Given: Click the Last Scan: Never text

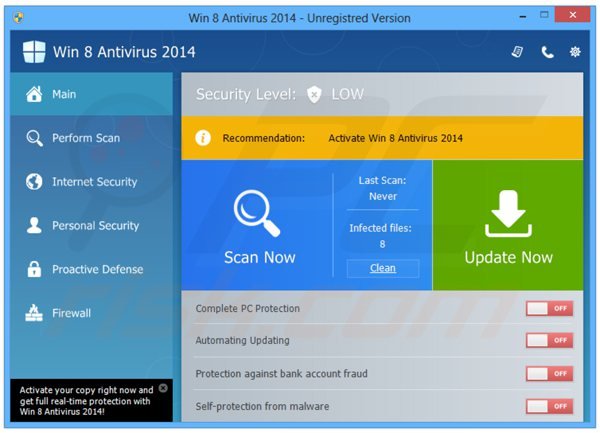Looking at the screenshot, I should (383, 188).
